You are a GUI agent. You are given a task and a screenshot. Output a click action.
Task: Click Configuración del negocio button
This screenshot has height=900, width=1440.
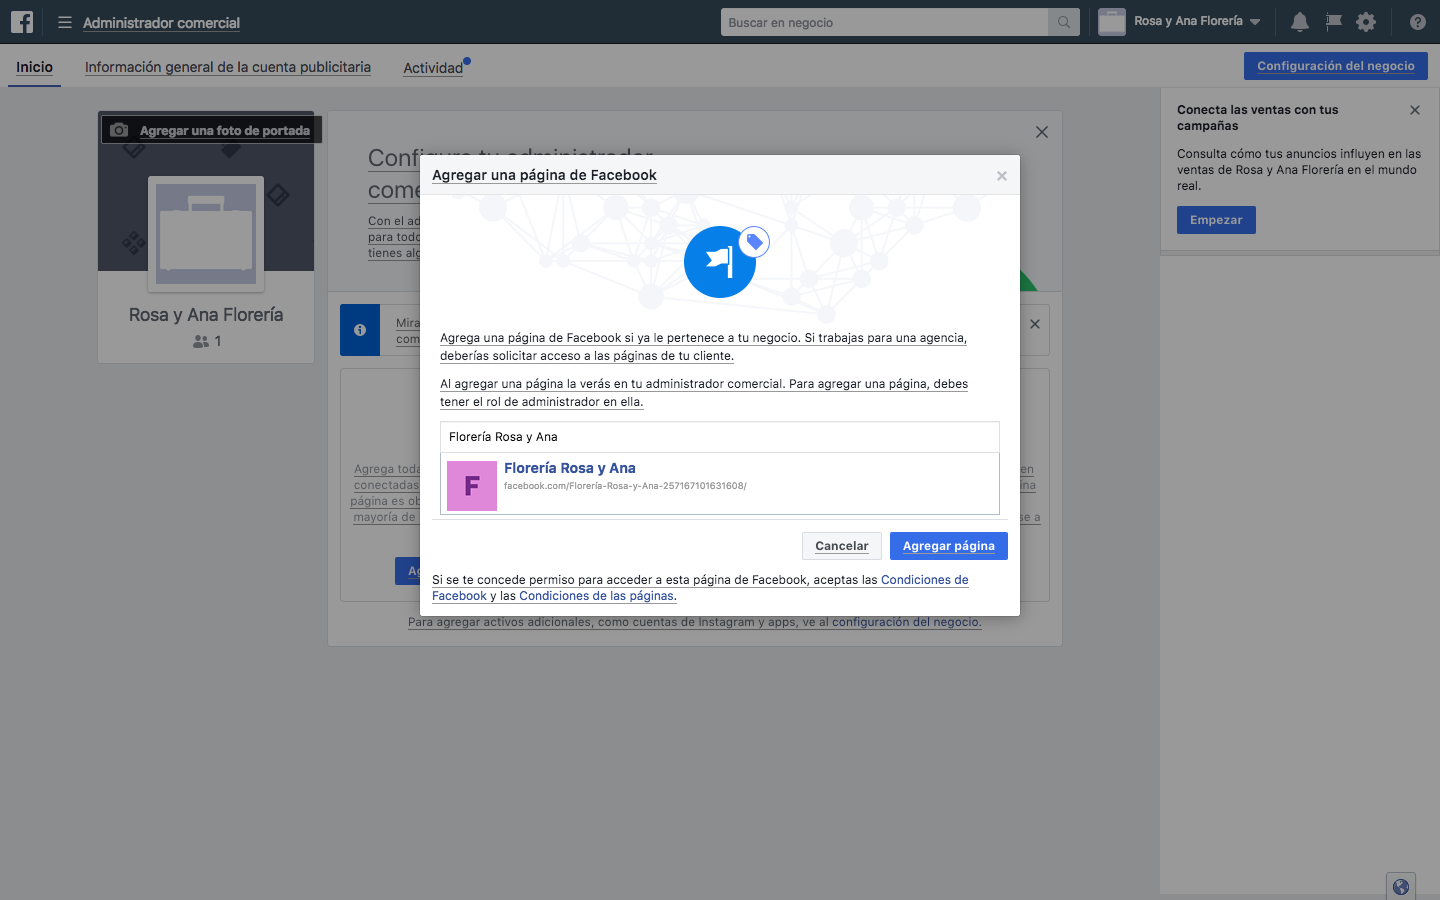click(x=1336, y=66)
